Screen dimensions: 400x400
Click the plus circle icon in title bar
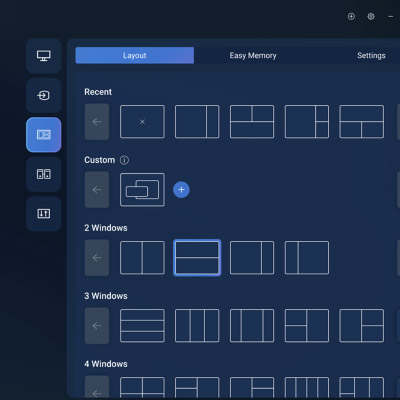coord(351,16)
